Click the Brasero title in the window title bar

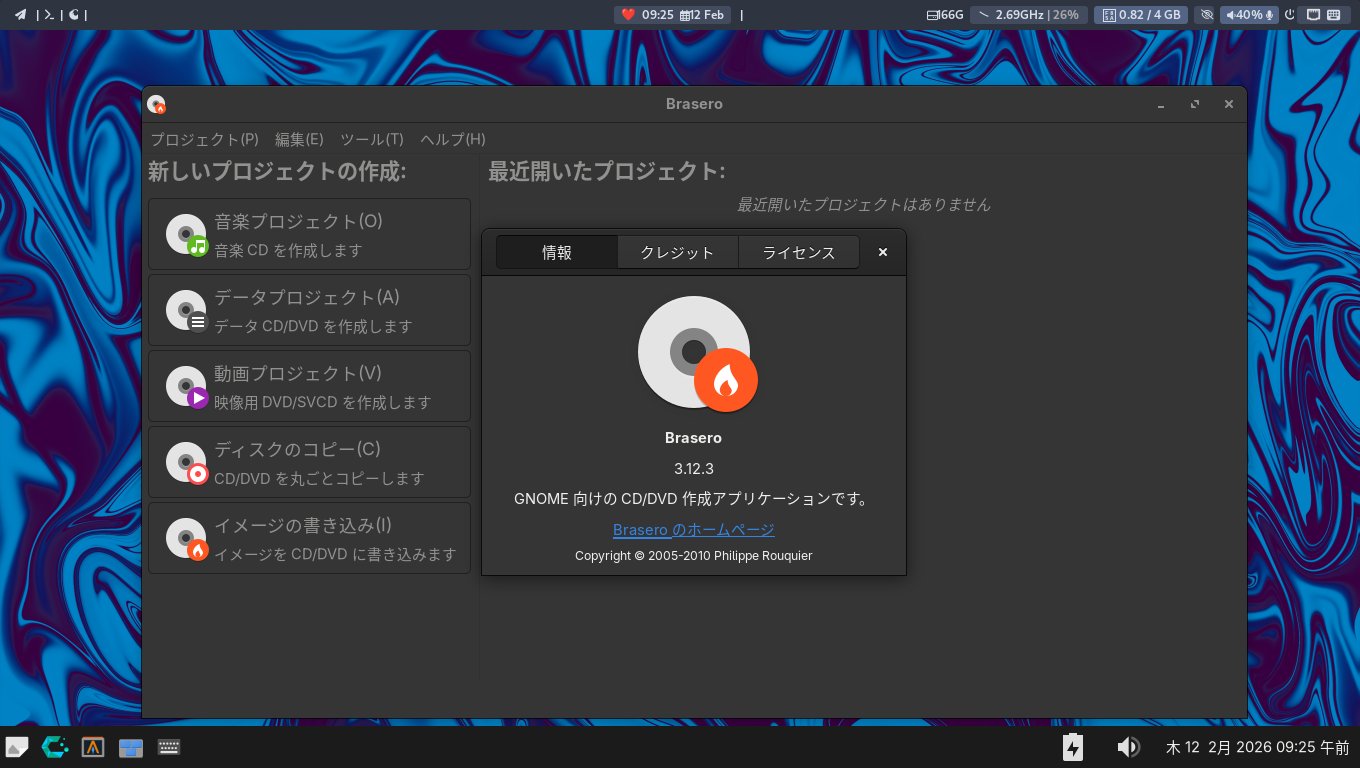click(694, 104)
